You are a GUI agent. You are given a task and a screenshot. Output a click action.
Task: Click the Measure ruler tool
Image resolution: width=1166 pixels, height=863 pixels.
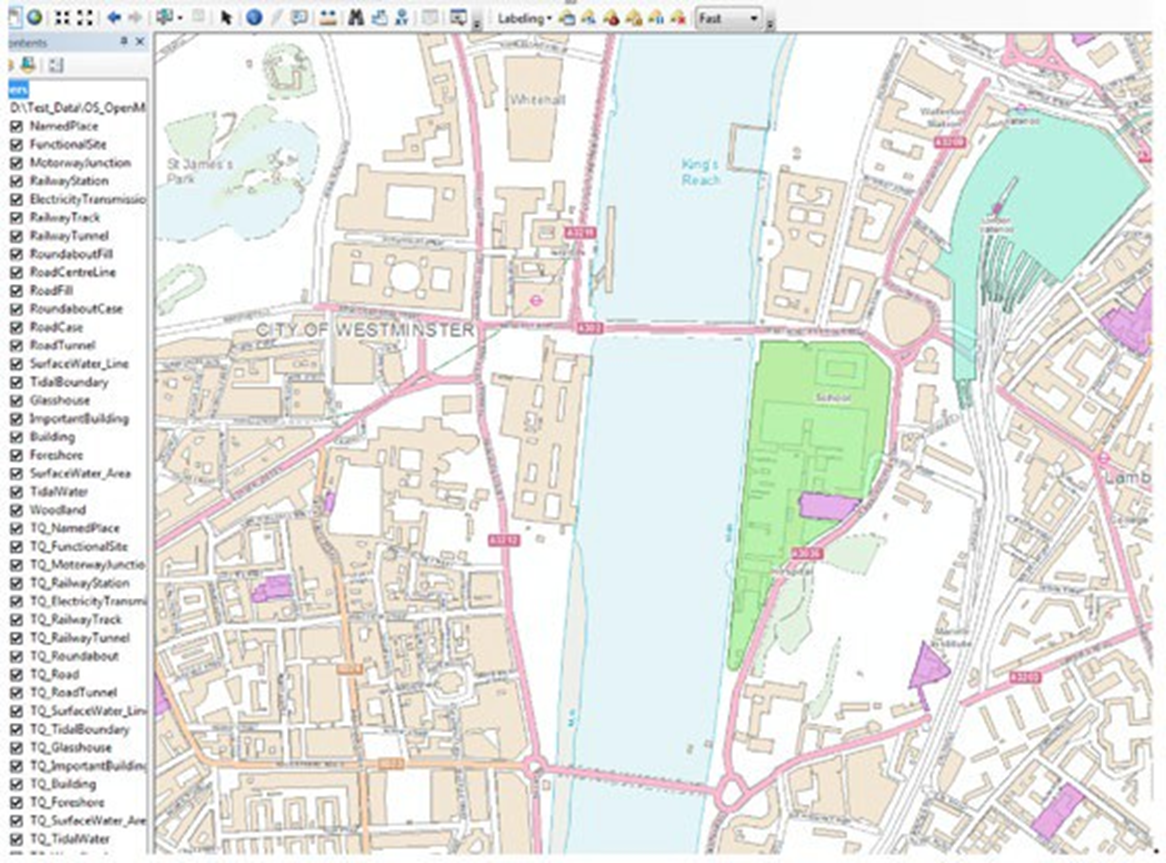(327, 18)
